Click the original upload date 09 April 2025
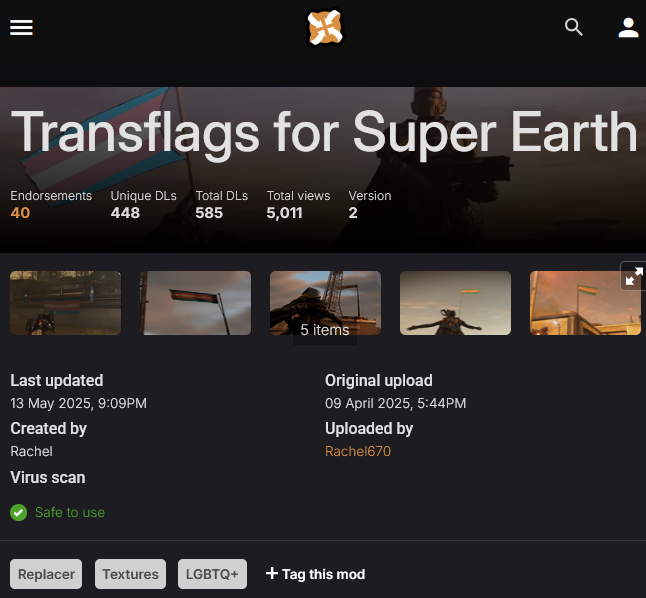The height and width of the screenshot is (598, 646). pyautogui.click(x=396, y=403)
